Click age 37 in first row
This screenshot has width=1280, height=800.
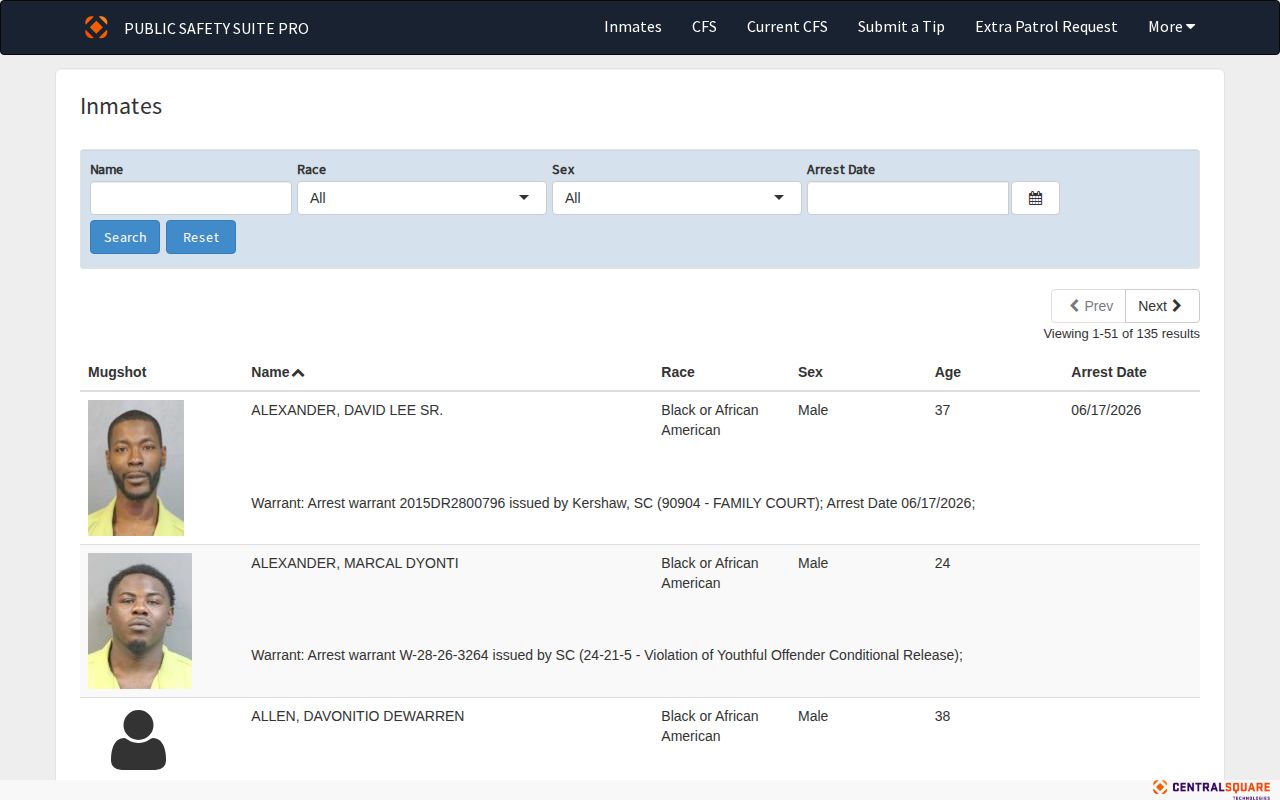[943, 410]
